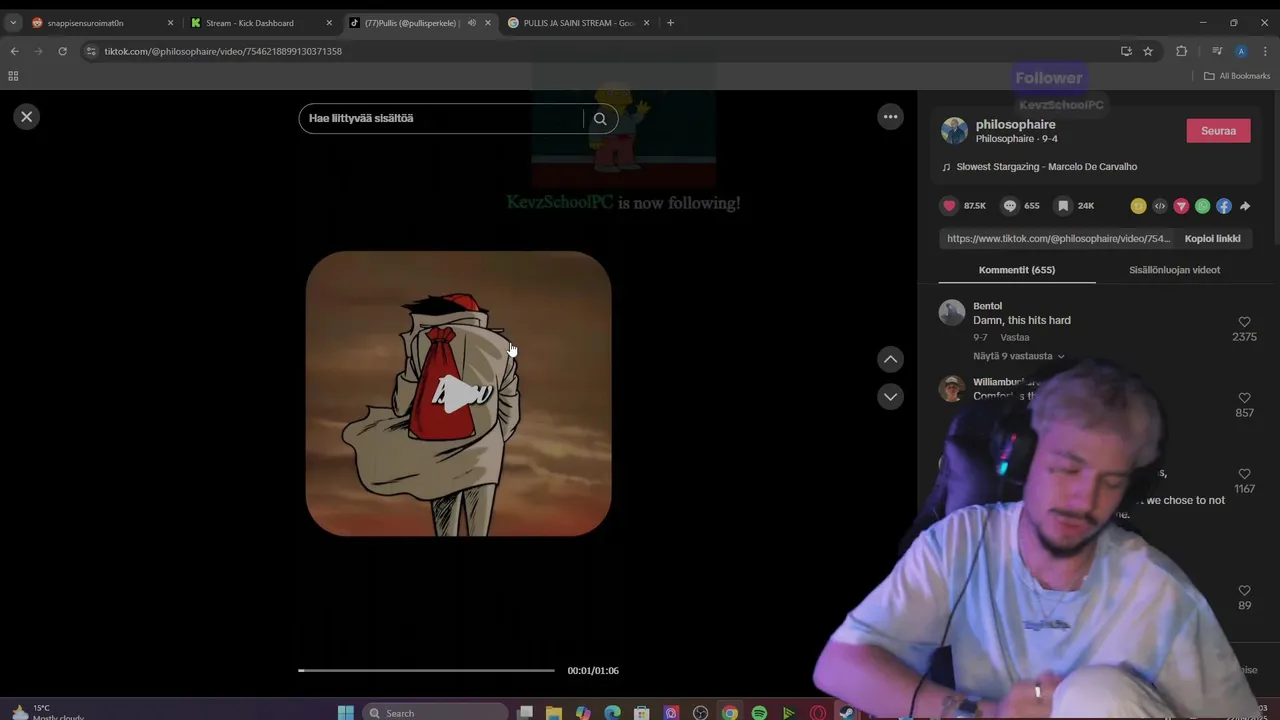Open the 'Slowest Stargazing - Marcelo De Carvalho' sound
This screenshot has height=720, width=1280.
tap(1046, 167)
